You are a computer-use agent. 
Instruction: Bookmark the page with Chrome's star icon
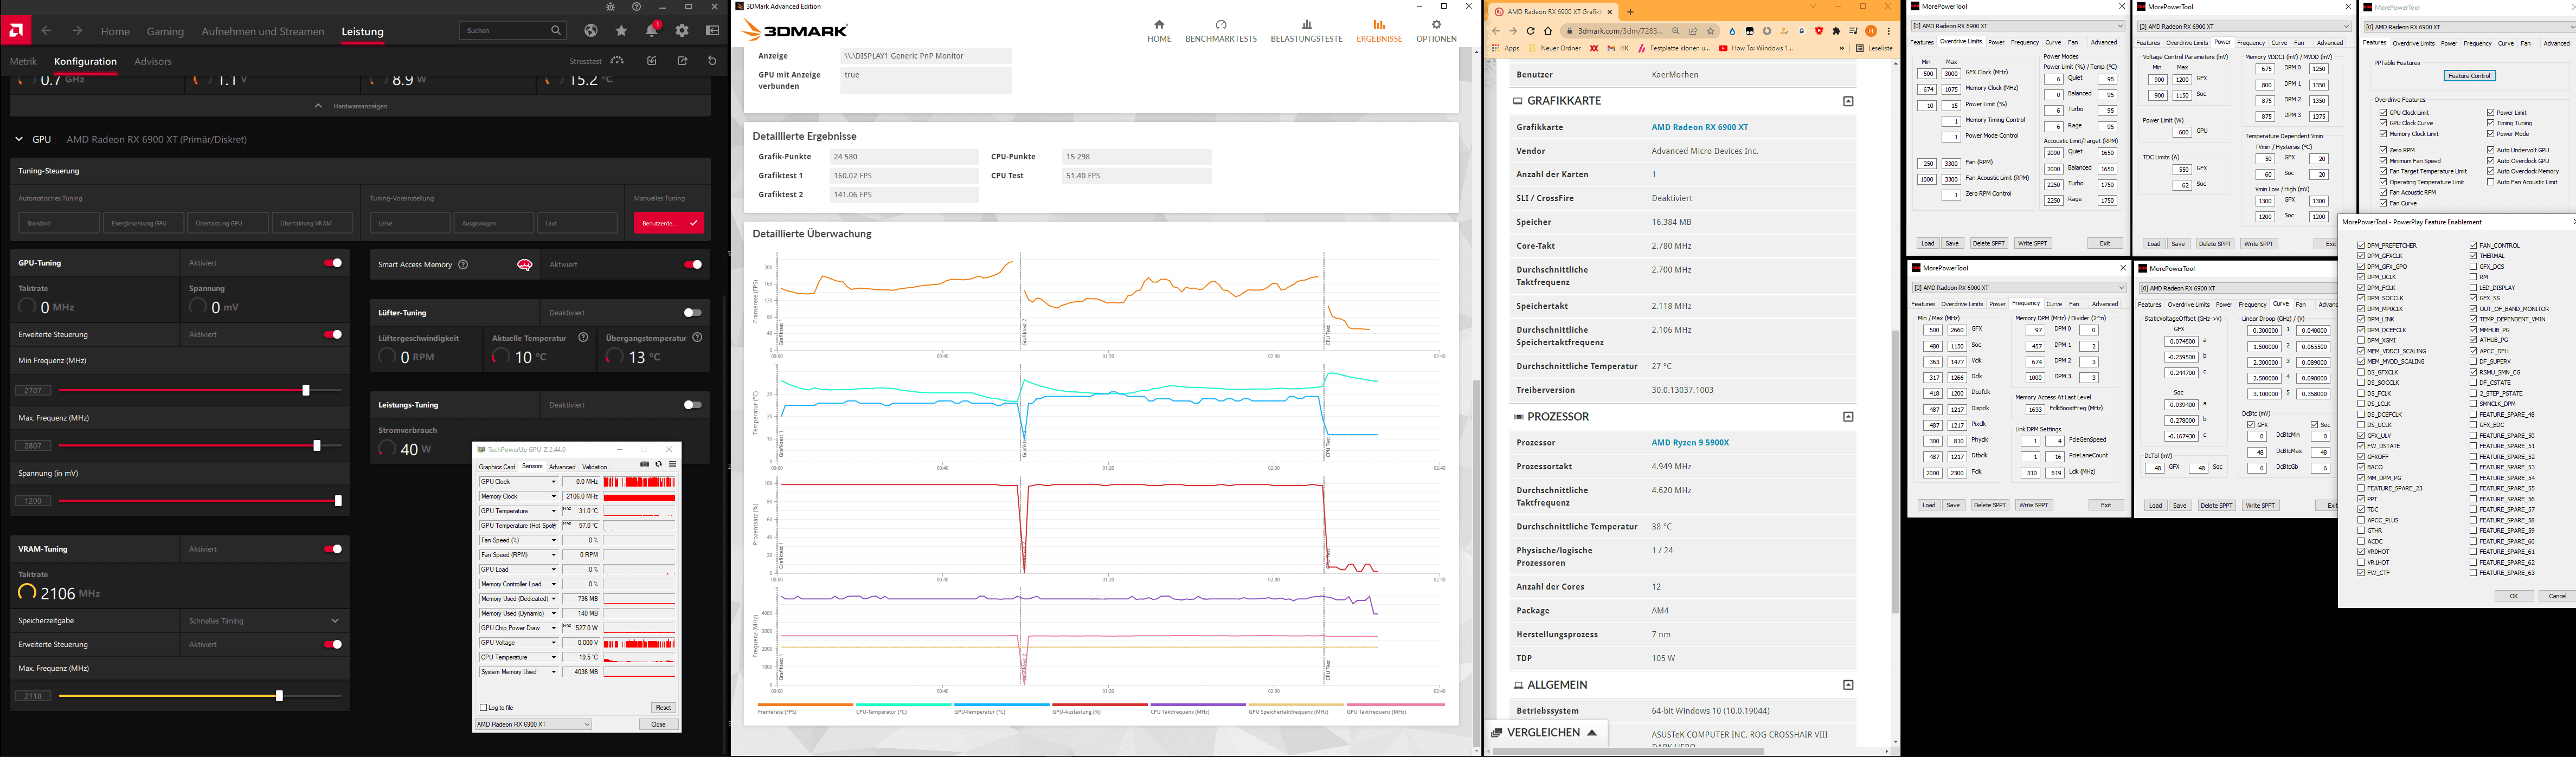(x=1711, y=31)
